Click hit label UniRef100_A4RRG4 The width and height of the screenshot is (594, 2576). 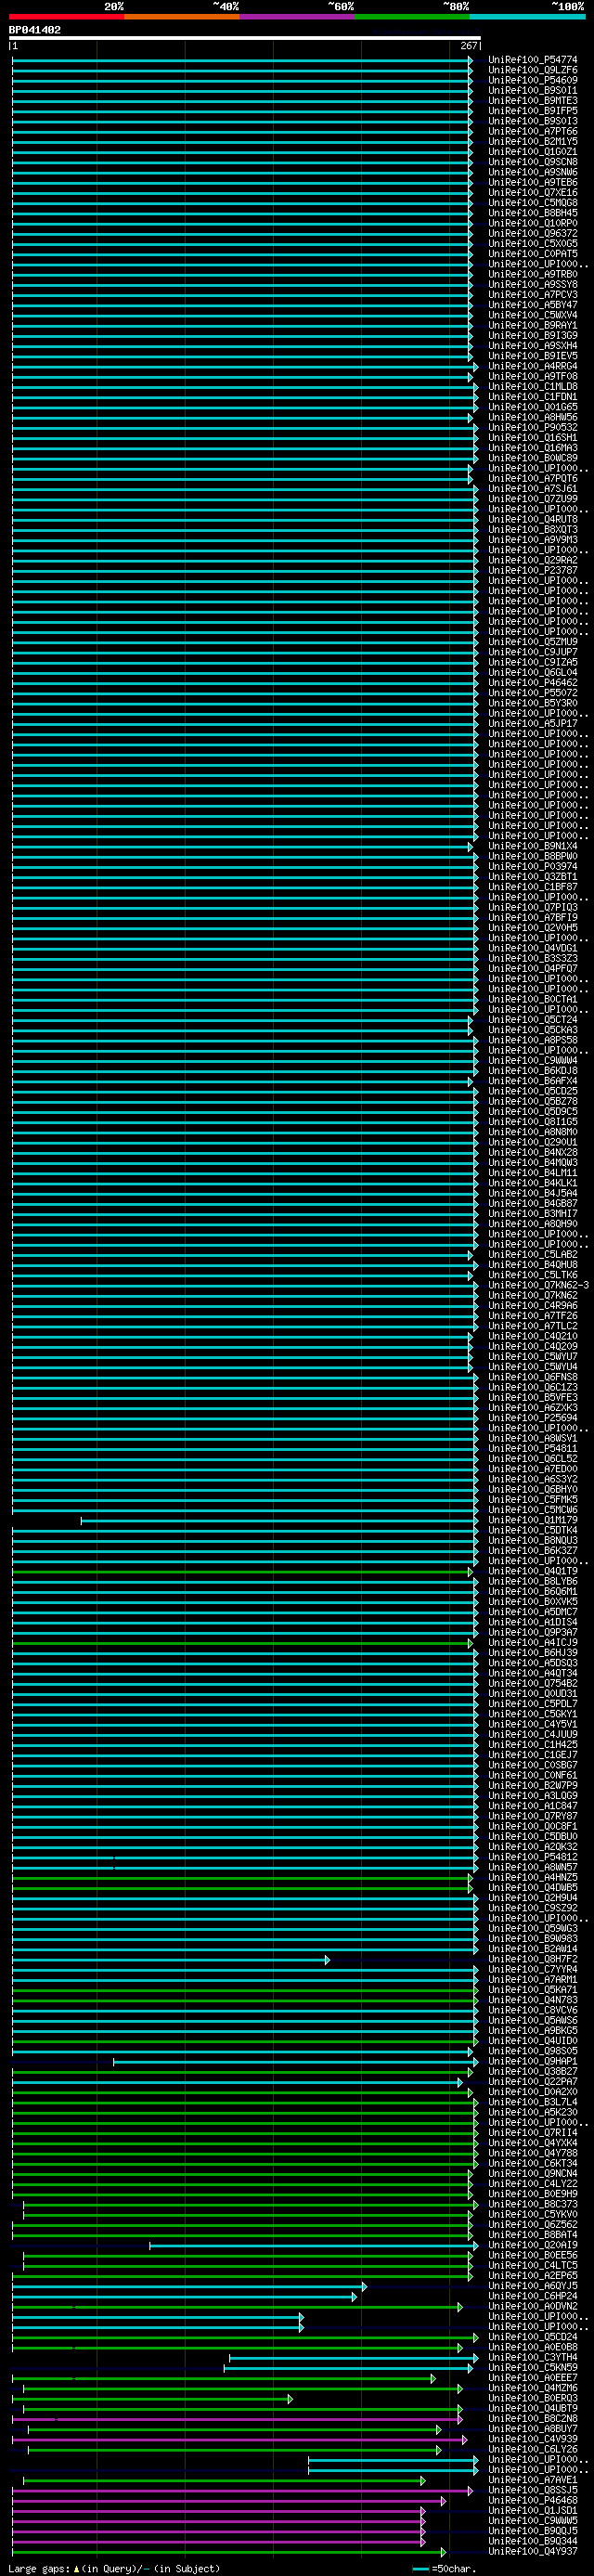click(x=533, y=366)
